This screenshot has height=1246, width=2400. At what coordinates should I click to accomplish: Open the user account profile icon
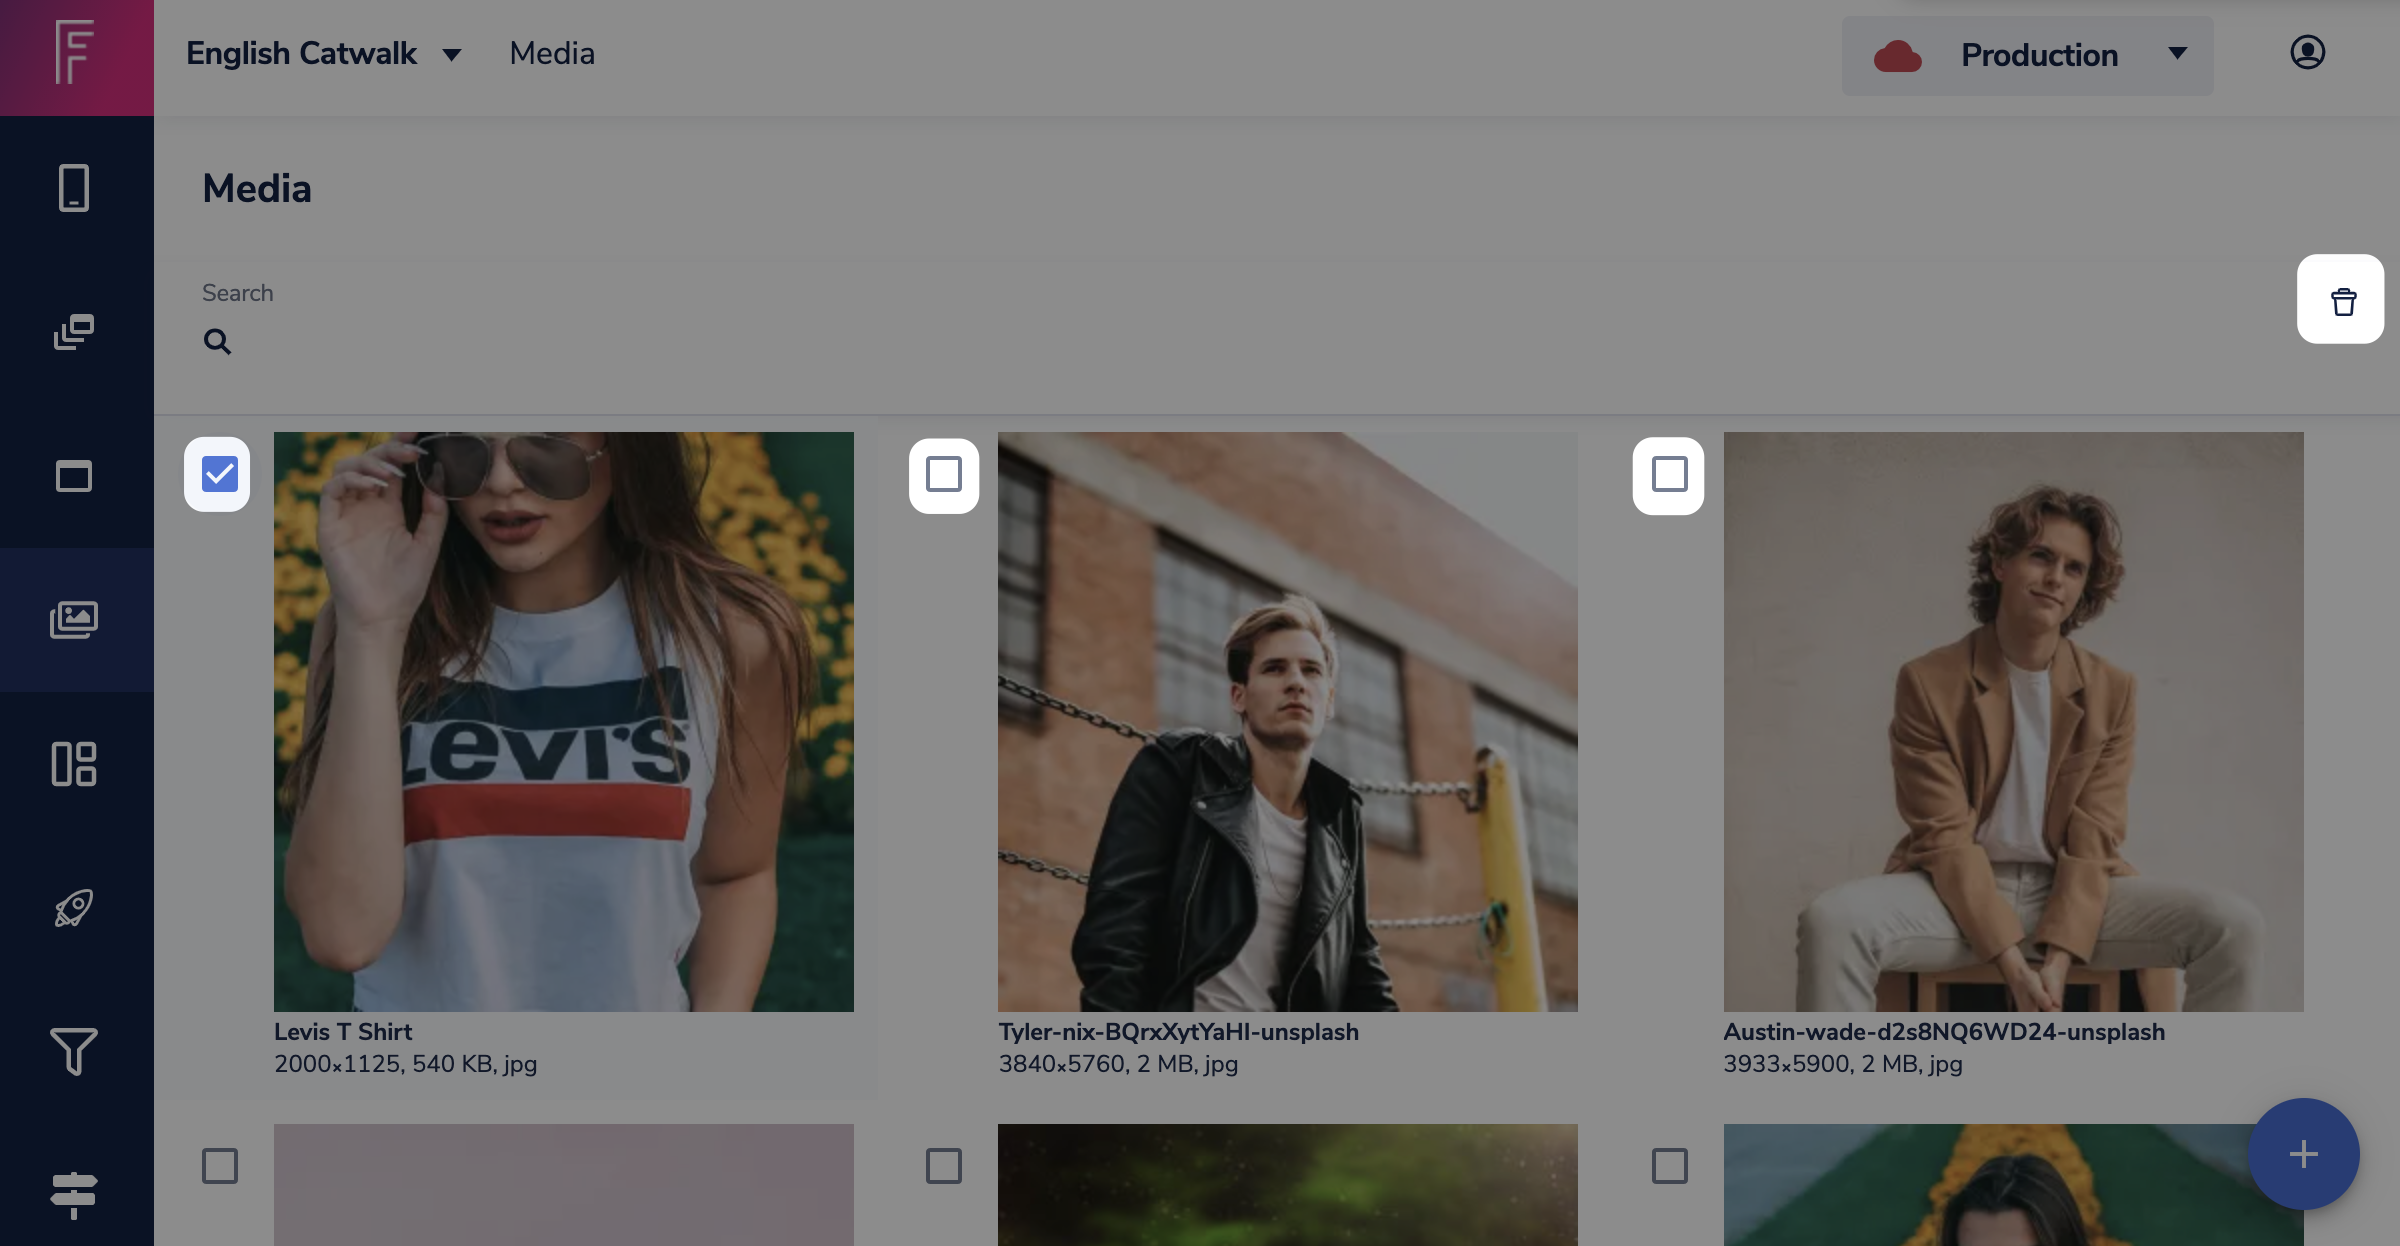point(2307,53)
